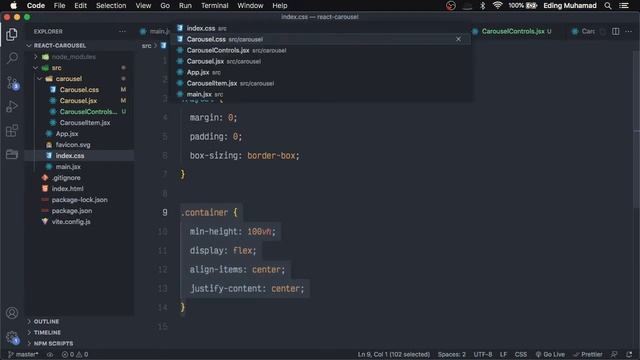Select CarouselItem.jsx in open editors list
Image resolution: width=640 pixels, height=360 pixels.
point(320,83)
